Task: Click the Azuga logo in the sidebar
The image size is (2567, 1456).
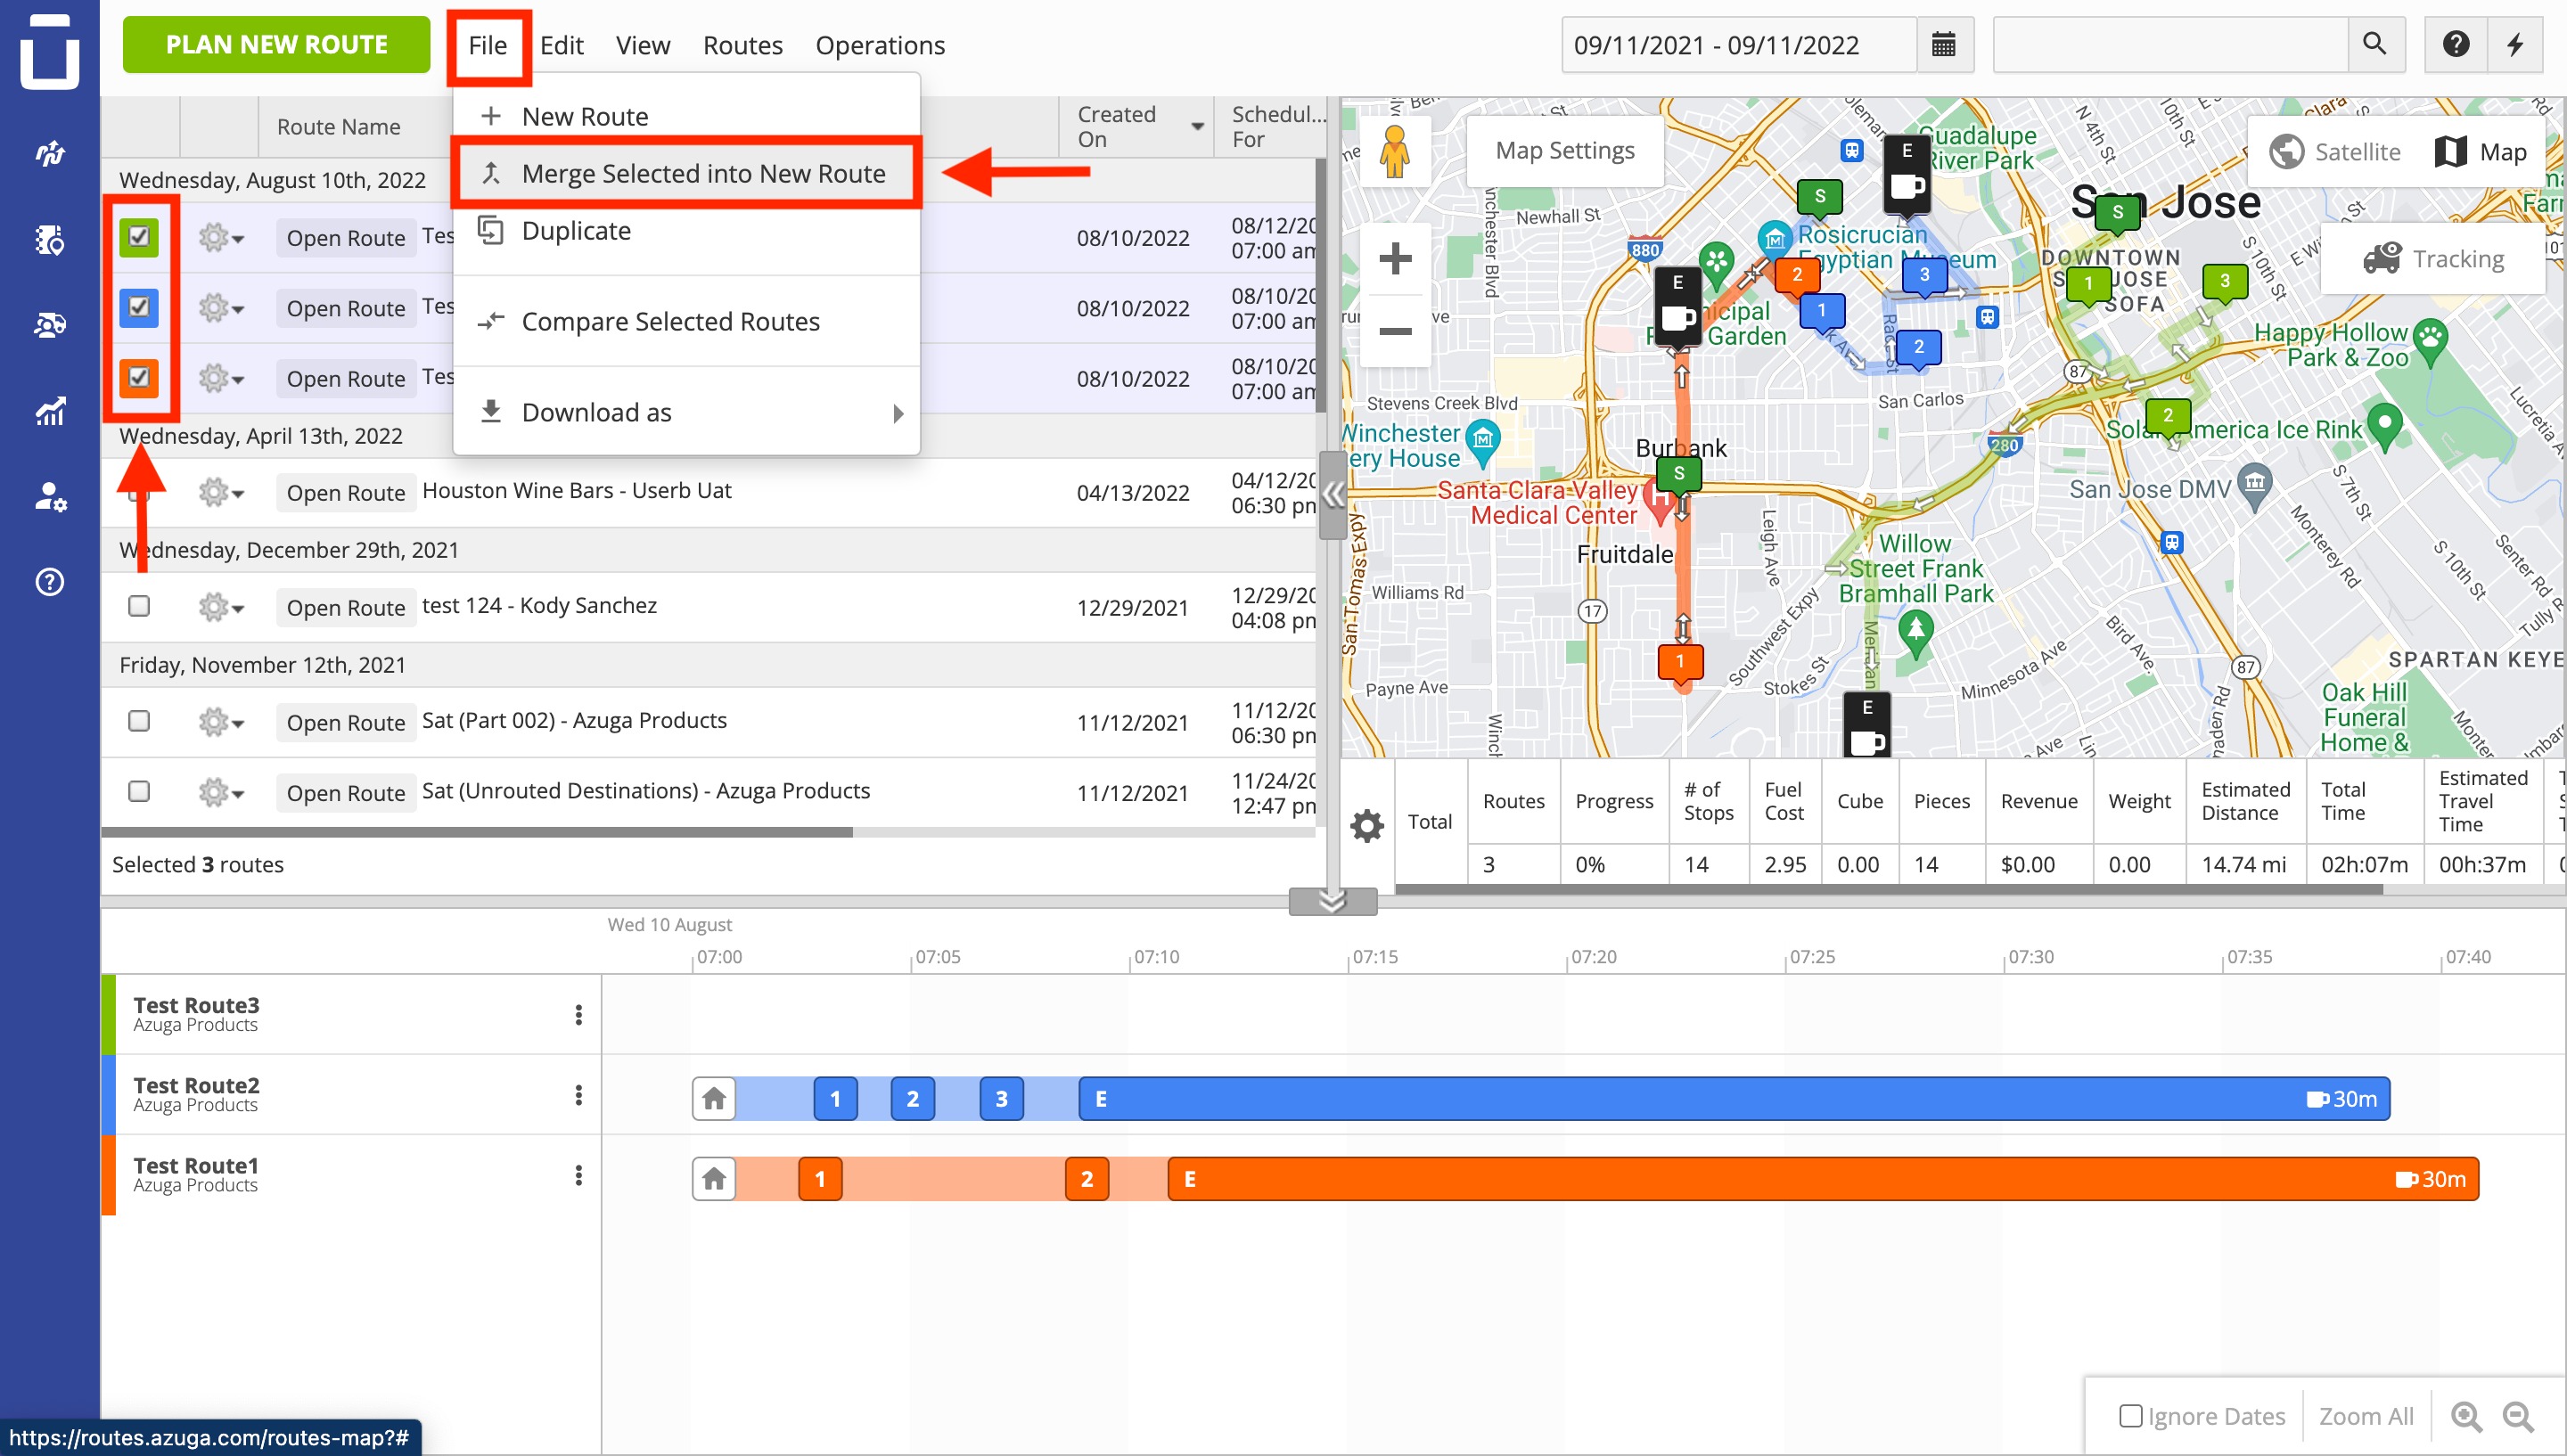Action: 49,50
